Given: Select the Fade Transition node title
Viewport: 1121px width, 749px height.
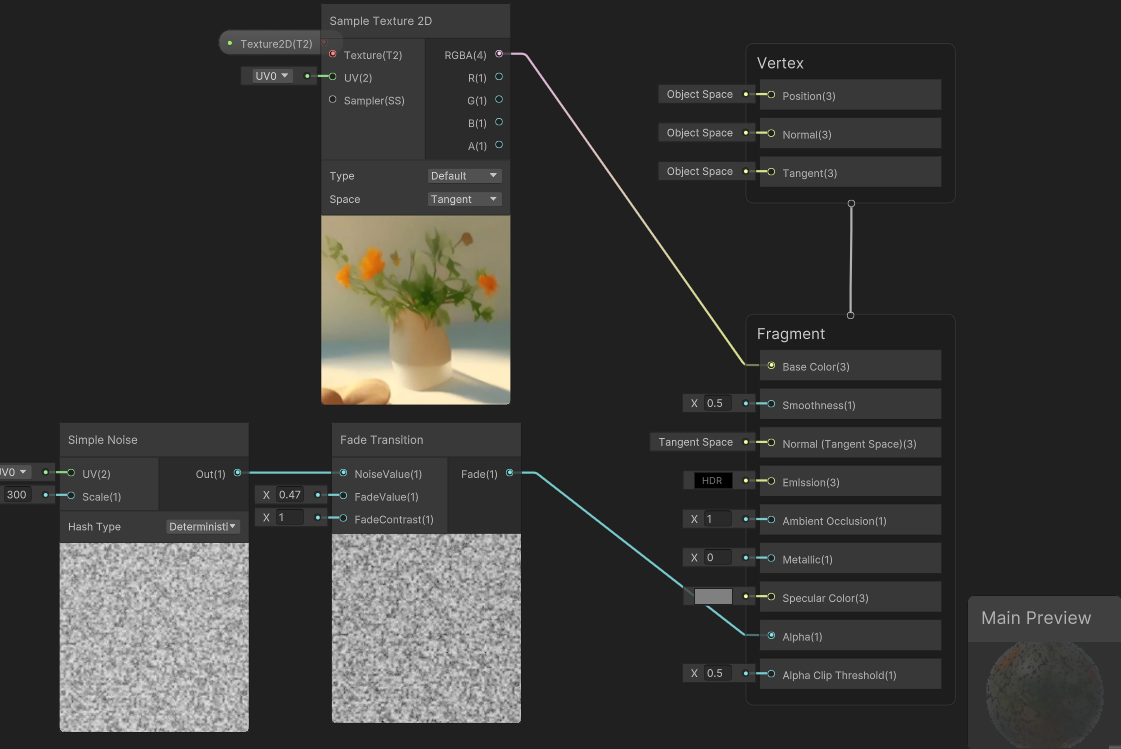Looking at the screenshot, I should click(382, 440).
